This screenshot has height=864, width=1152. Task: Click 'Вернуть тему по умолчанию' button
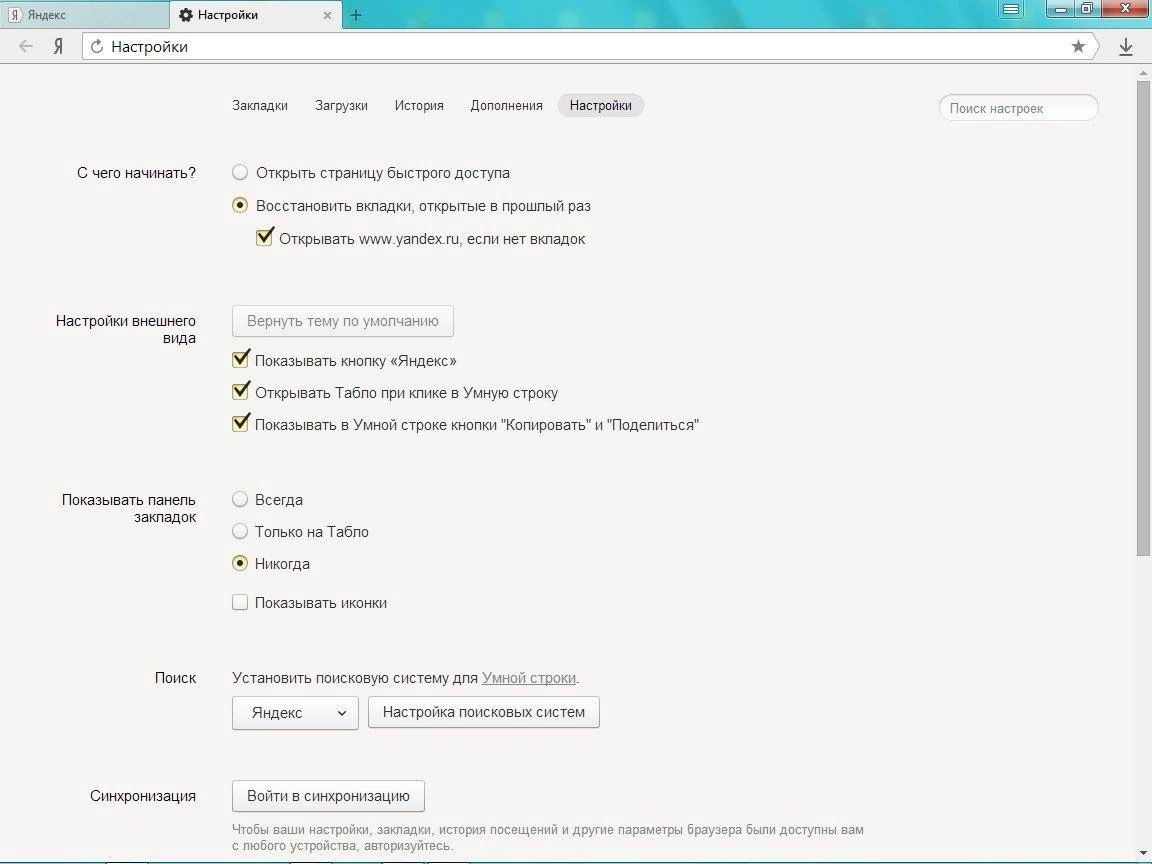coord(343,321)
